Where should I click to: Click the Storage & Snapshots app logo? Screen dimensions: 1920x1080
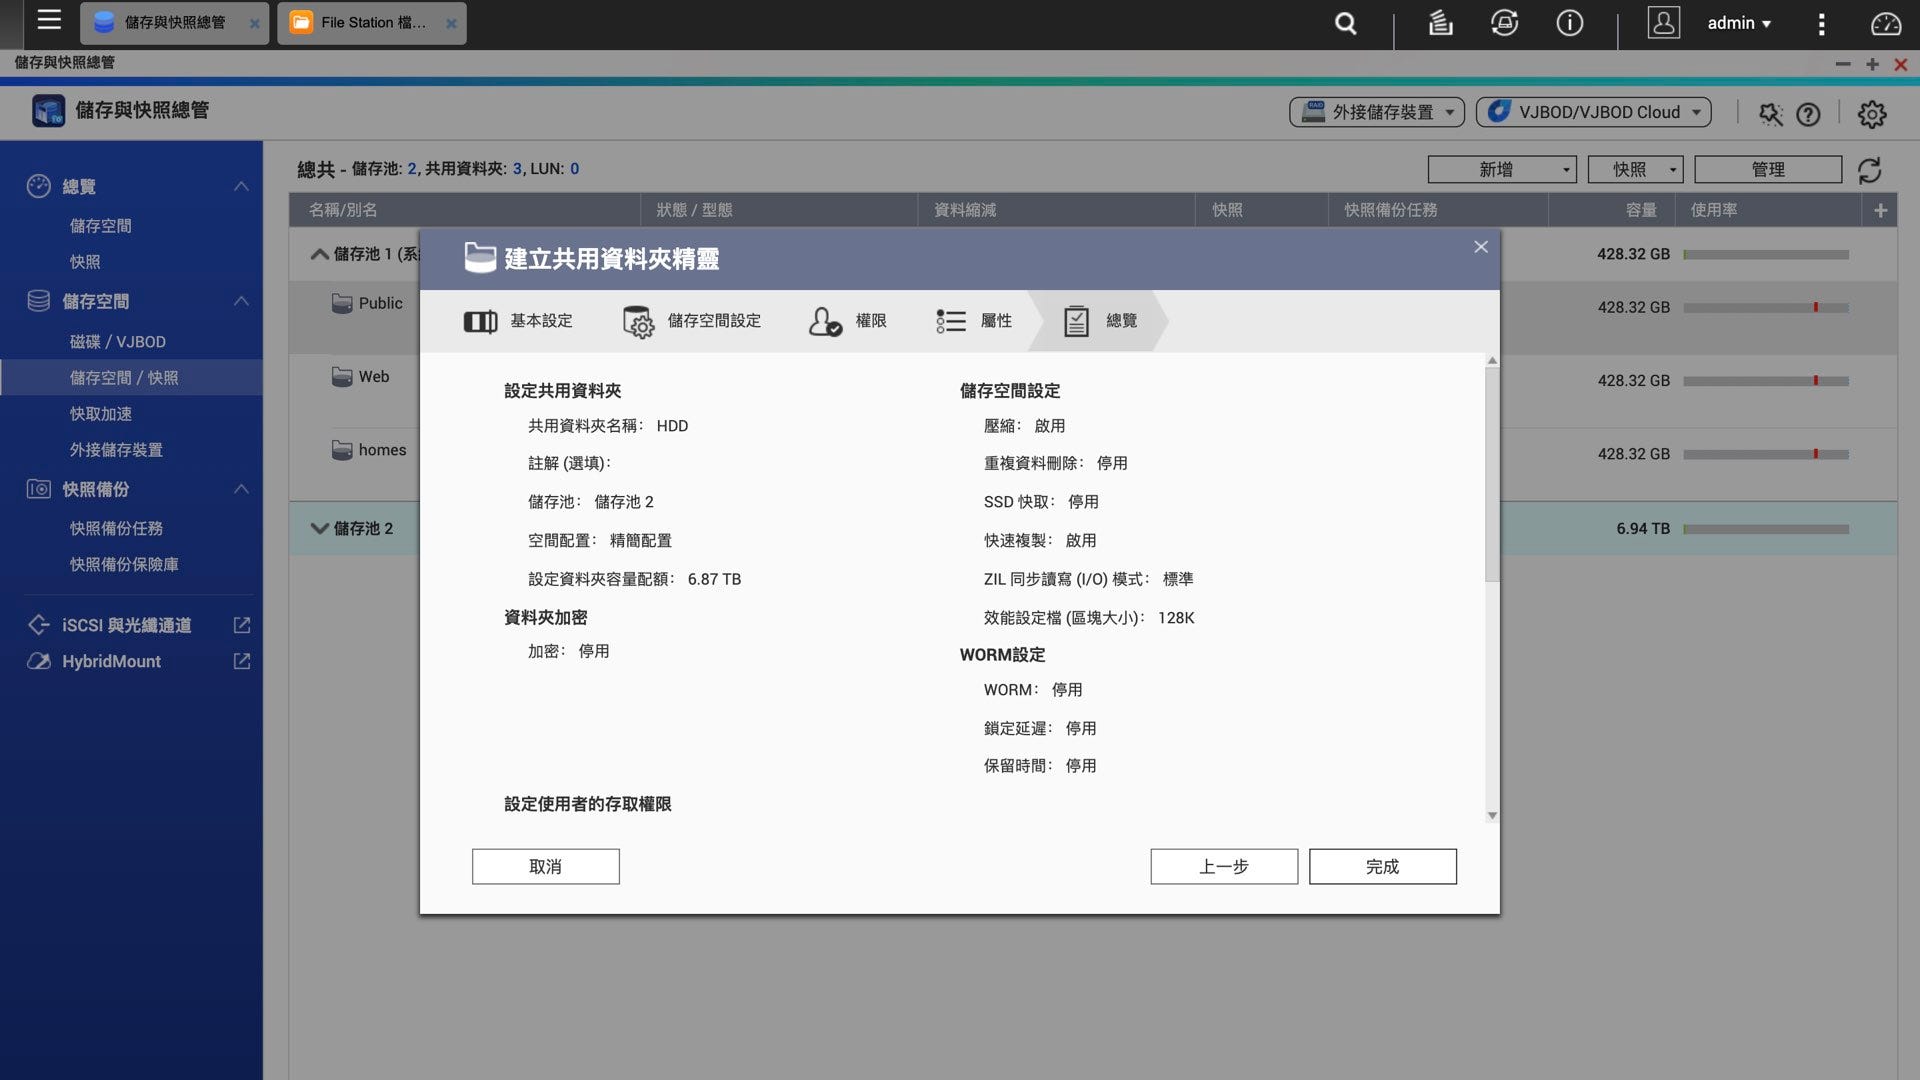click(48, 110)
